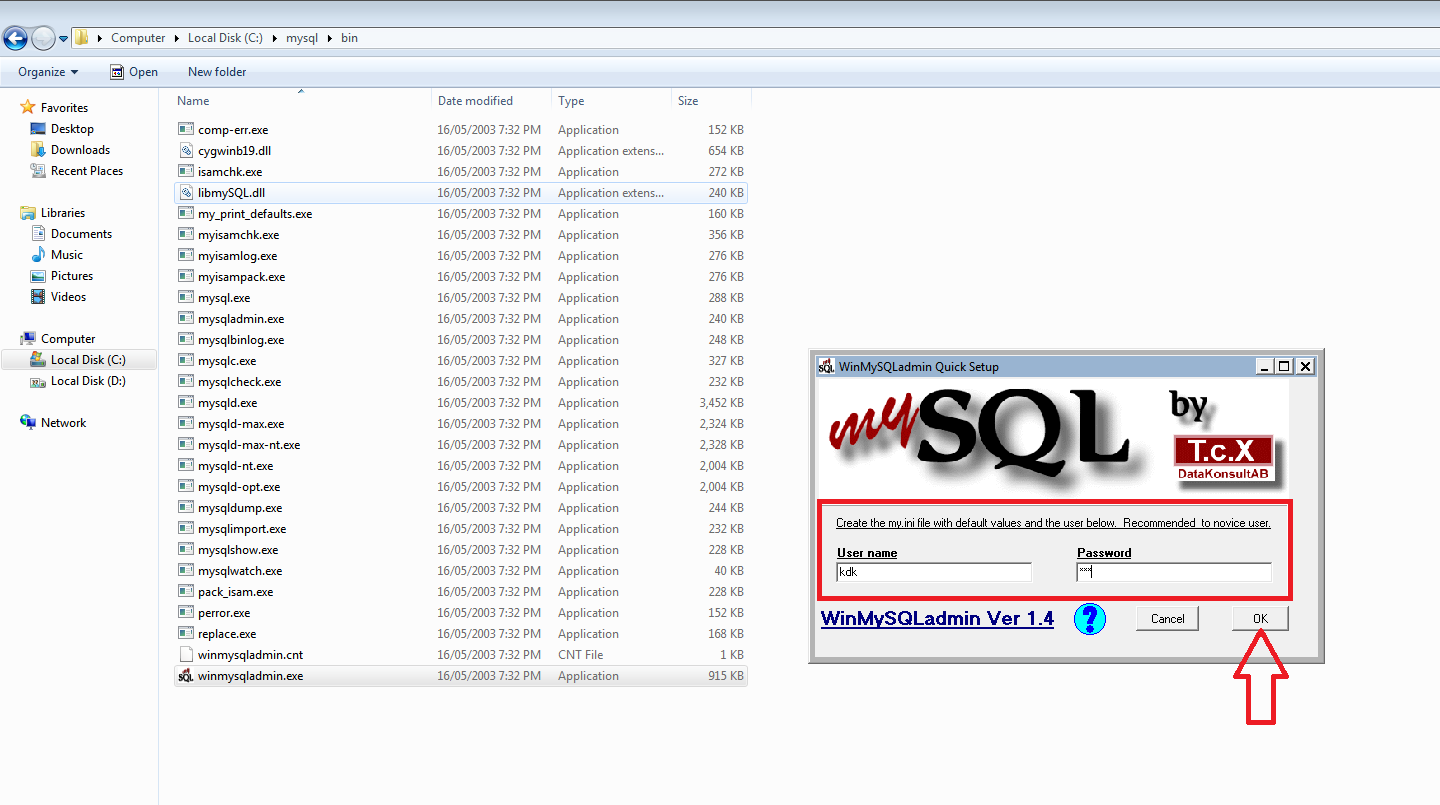Select the mysqladmin.exe file name
Viewport: 1440px width, 805px height.
pyautogui.click(x=241, y=319)
